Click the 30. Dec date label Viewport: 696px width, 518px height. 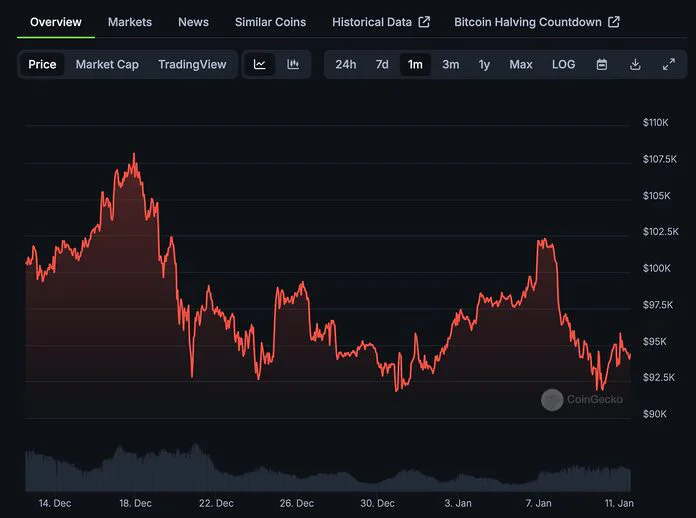click(x=377, y=503)
